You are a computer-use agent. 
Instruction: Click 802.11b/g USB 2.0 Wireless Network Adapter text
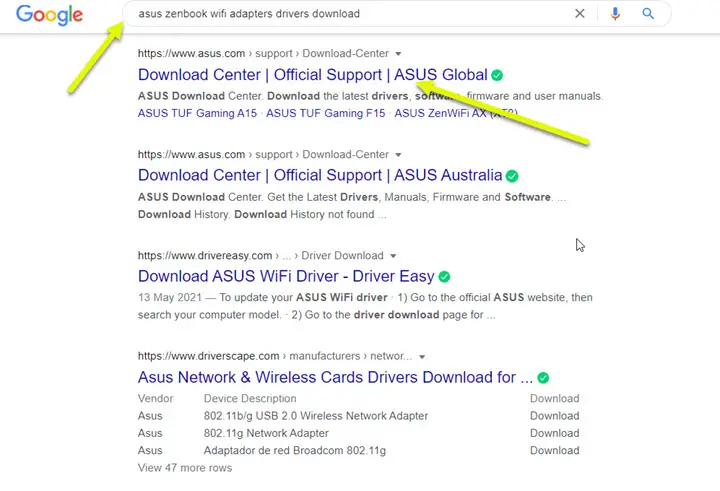(316, 416)
